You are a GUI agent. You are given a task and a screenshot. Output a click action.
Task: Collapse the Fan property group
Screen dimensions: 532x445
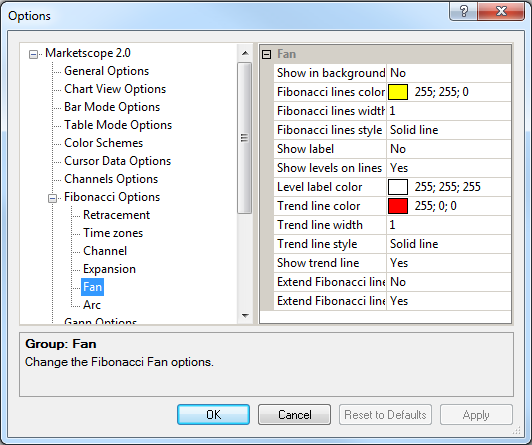point(267,54)
